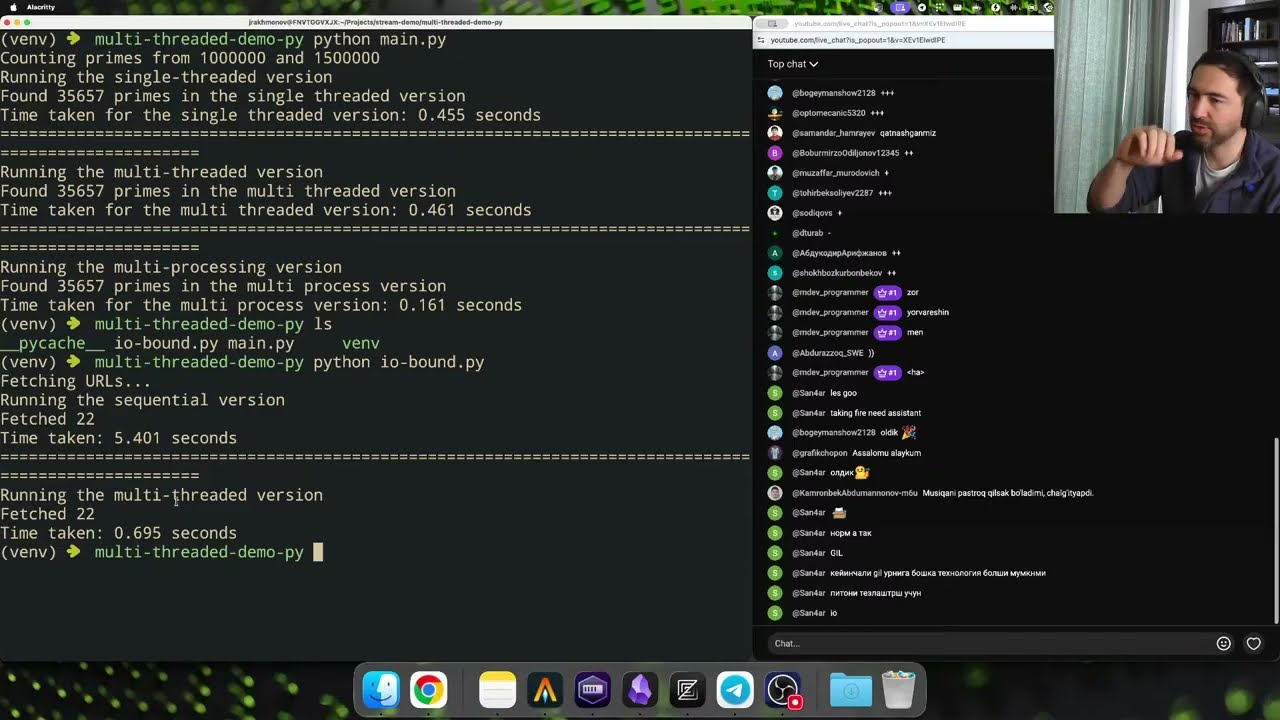Screen dimensions: 1280x720
Task: Open the Downloads folder in the dock
Action: pos(851,690)
